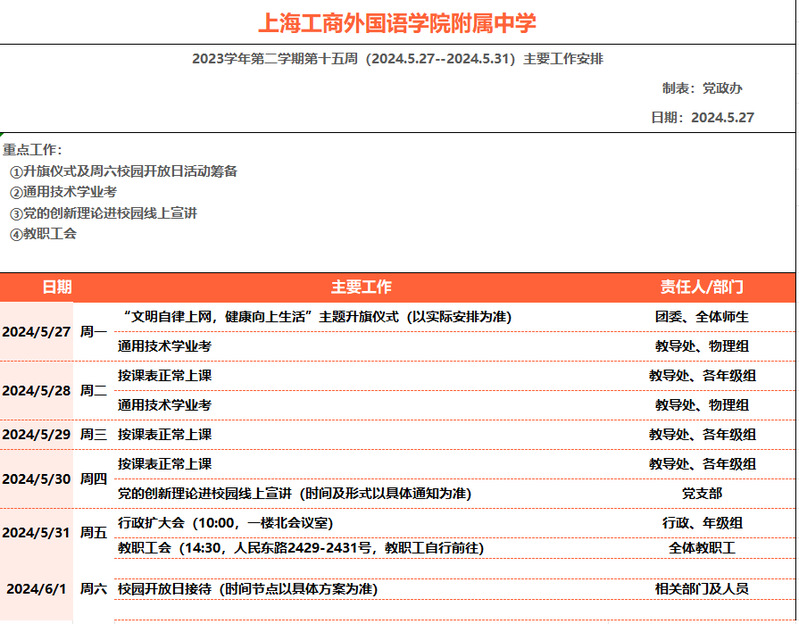Viewport: 799px width, 624px height.
Task: Select the 校园开放日接待 task cell
Action: pyautogui.click(x=248, y=589)
